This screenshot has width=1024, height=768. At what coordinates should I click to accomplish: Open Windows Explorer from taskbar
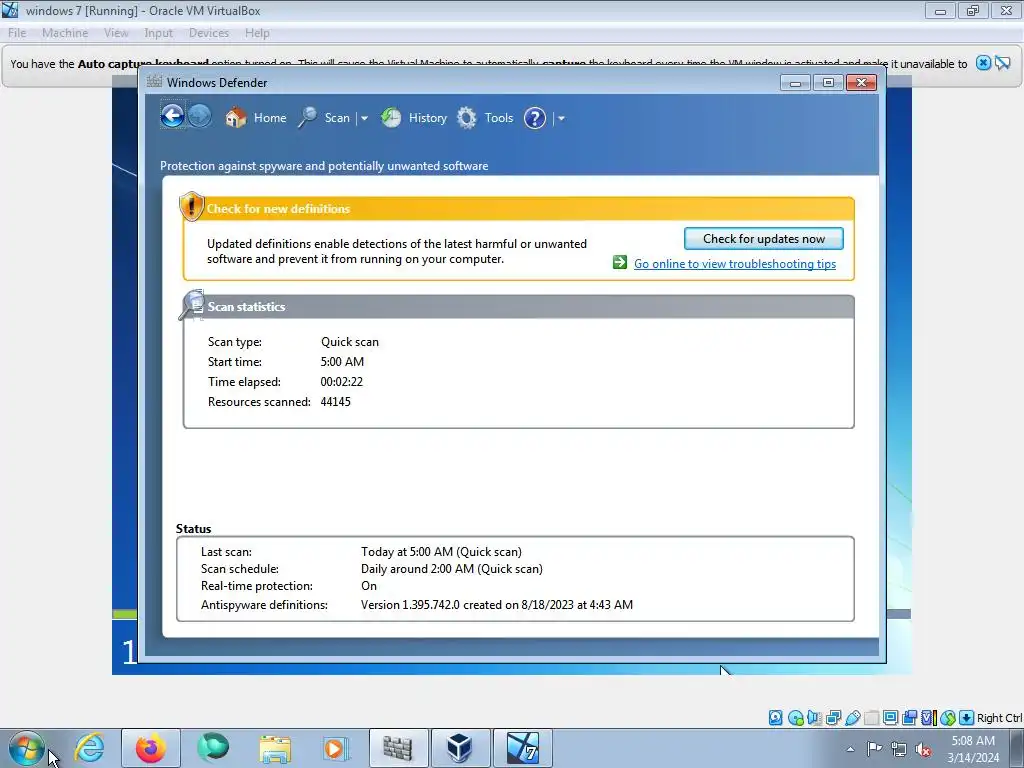pos(275,748)
